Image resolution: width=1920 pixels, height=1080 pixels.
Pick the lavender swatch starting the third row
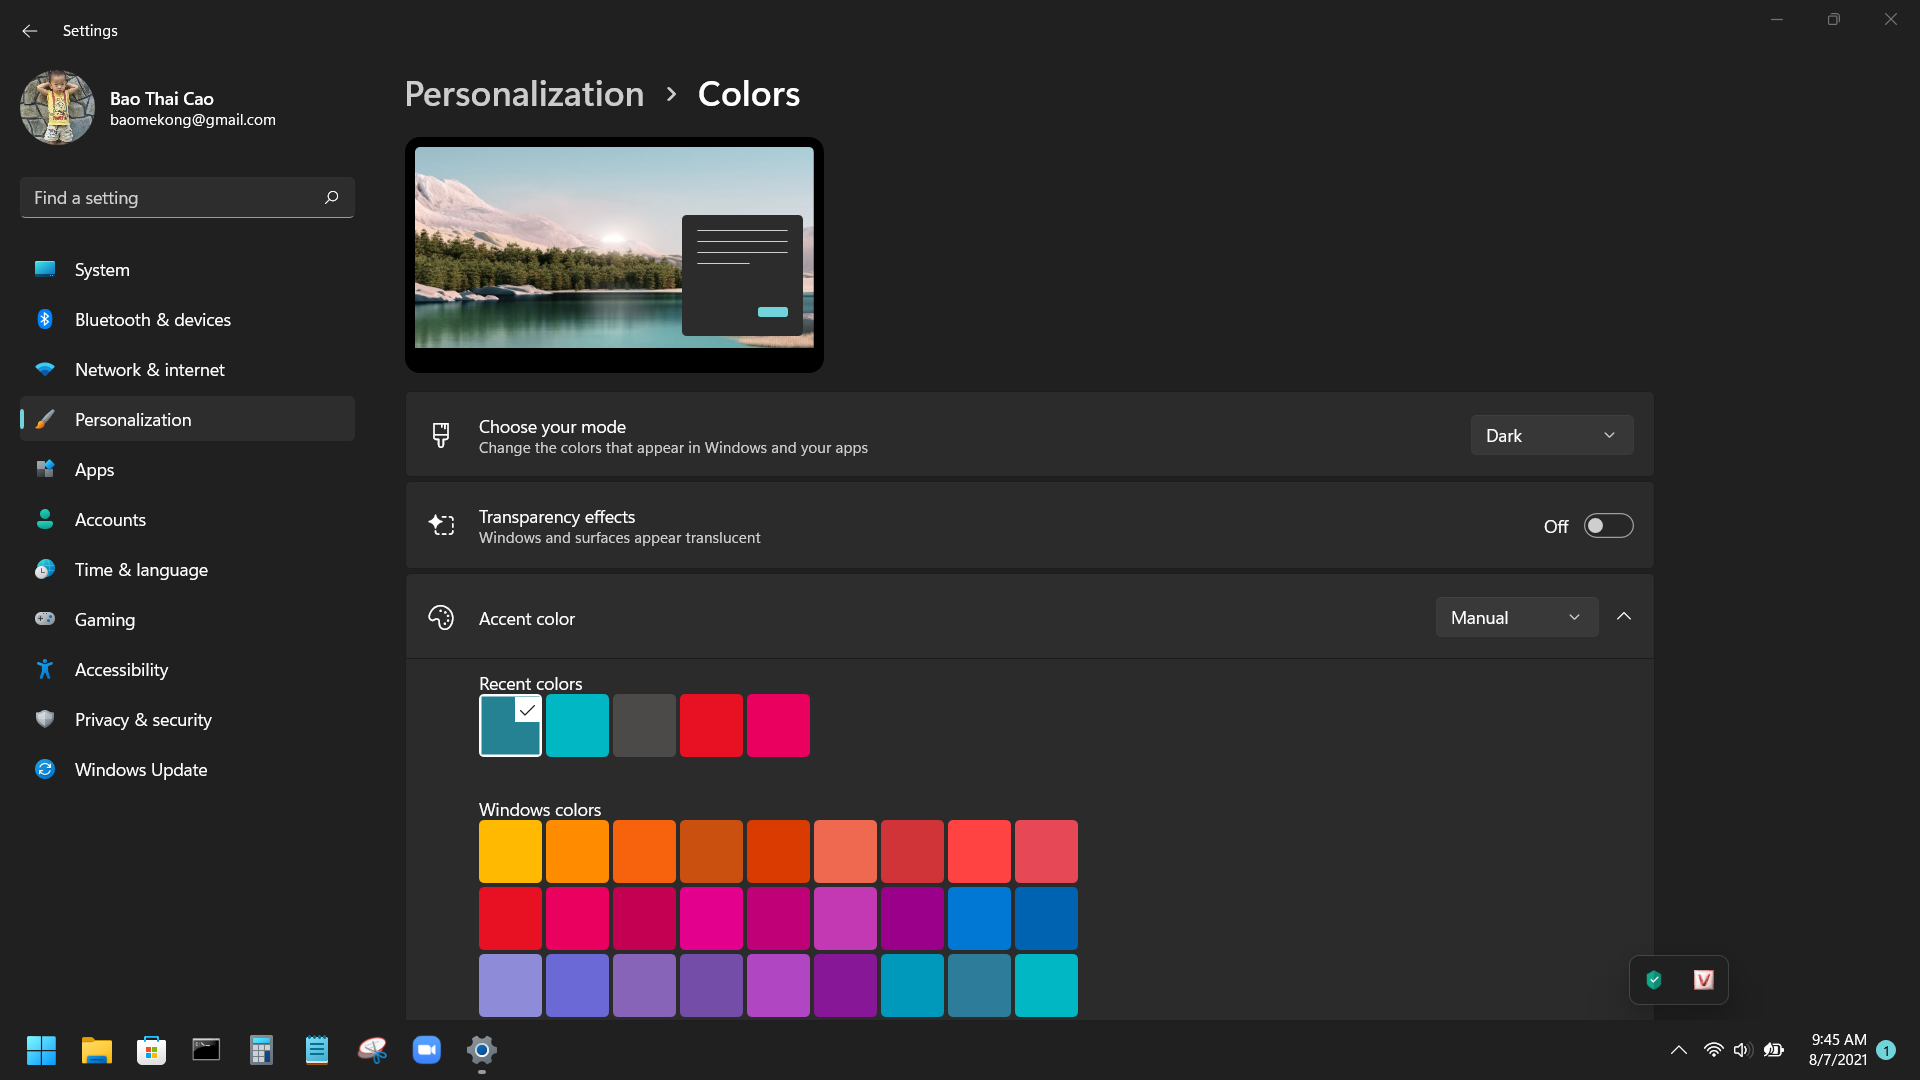pos(510,985)
